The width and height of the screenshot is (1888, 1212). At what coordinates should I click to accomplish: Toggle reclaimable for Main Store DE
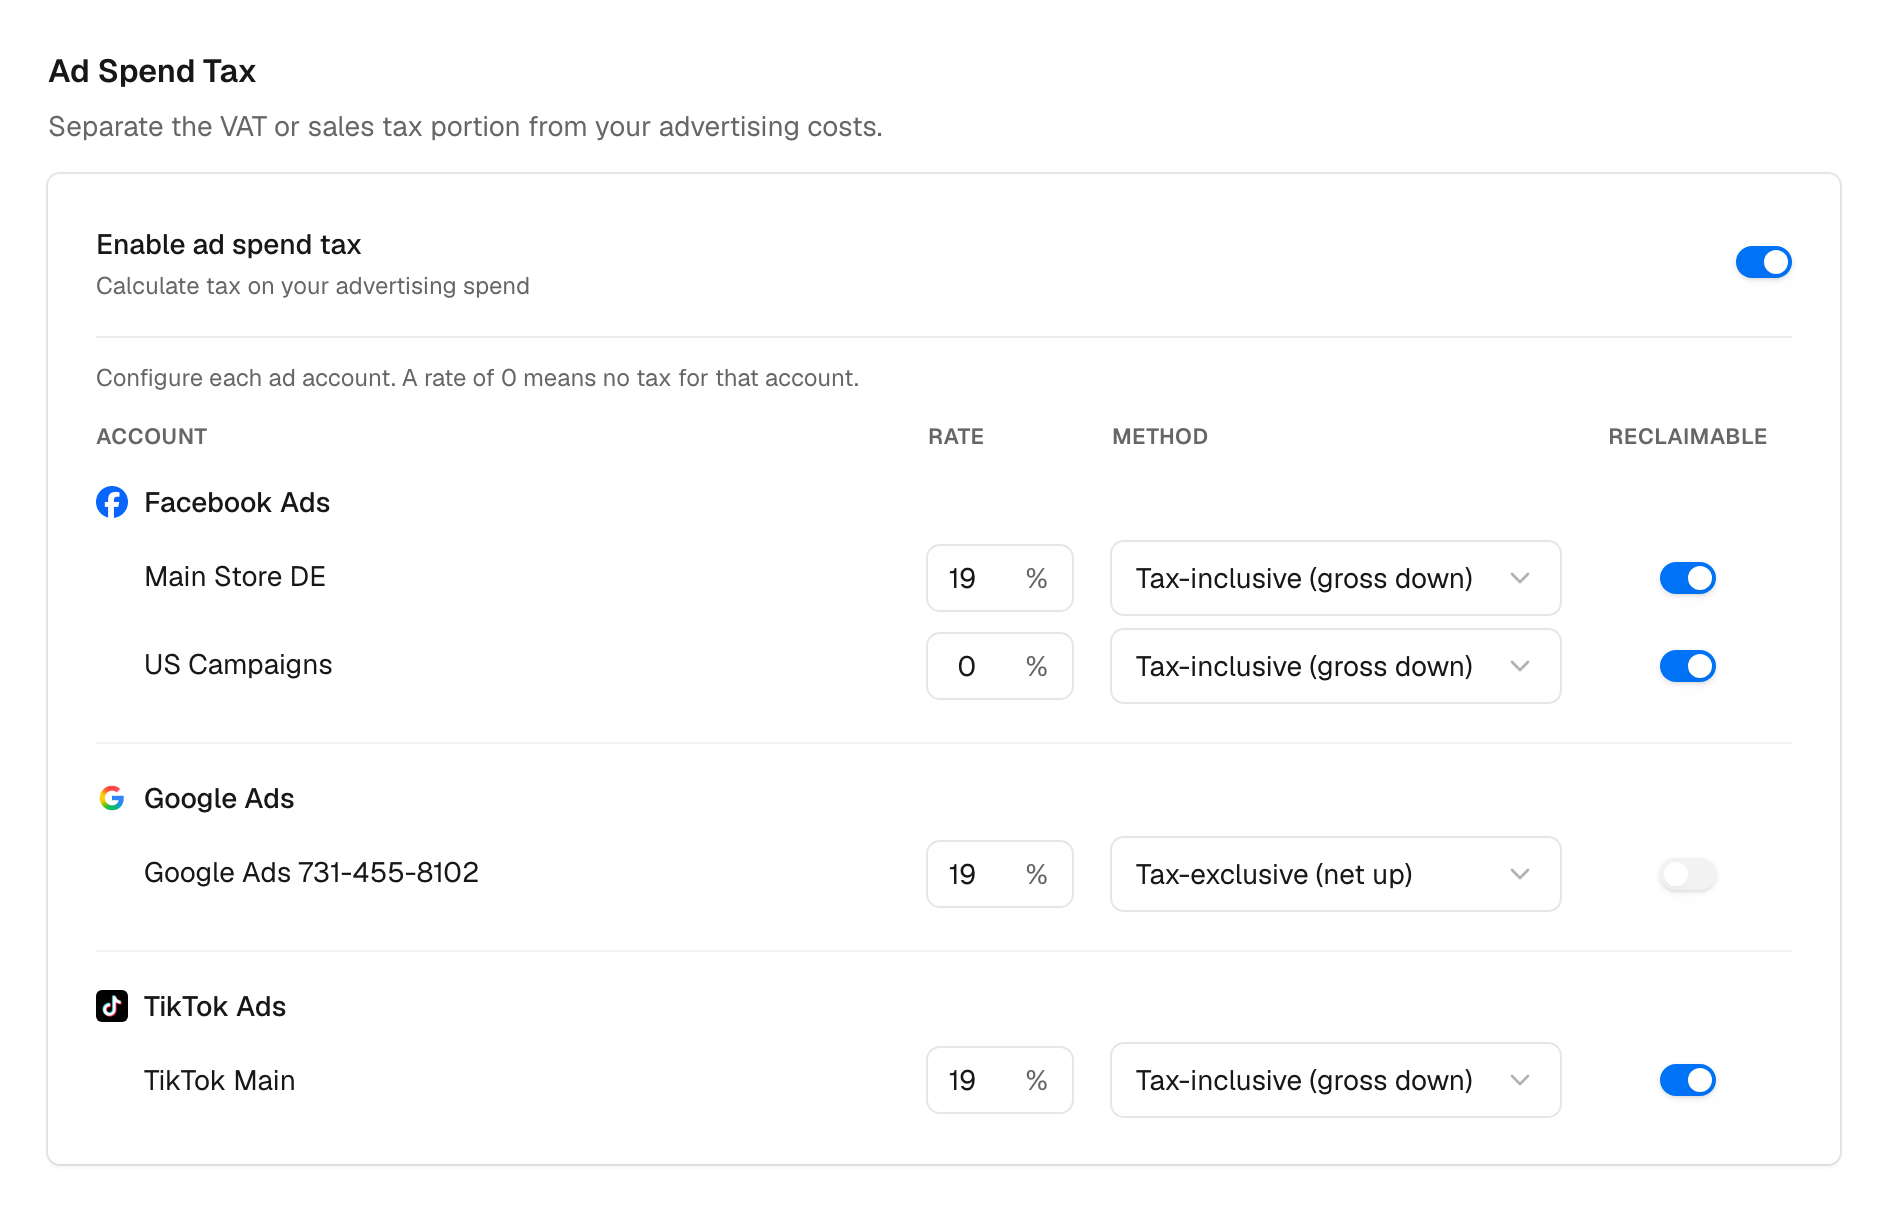coord(1687,578)
